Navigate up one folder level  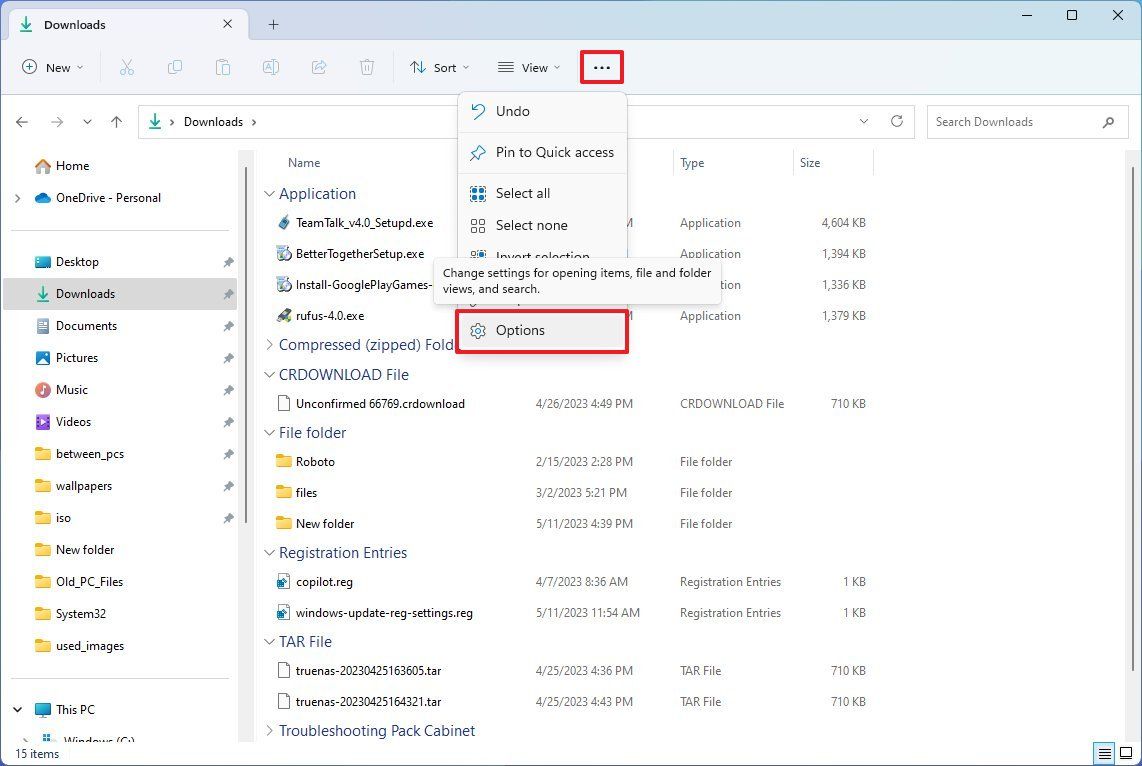pos(116,121)
